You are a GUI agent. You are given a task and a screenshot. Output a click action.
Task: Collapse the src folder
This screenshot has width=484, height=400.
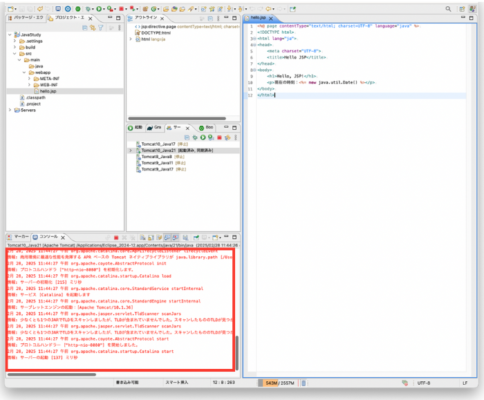point(15,54)
